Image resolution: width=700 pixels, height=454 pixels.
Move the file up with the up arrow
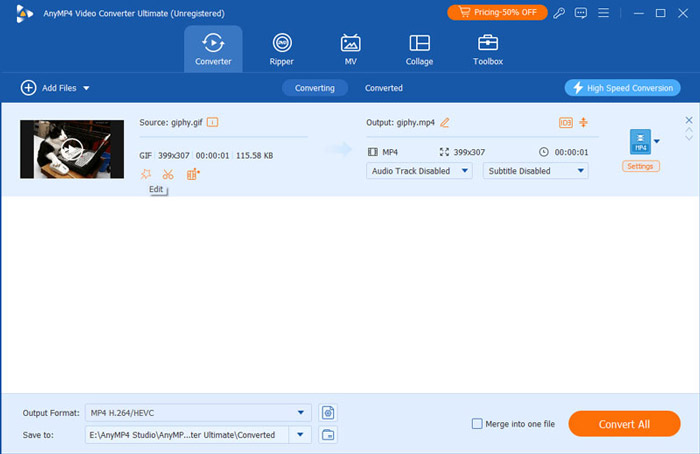689,130
